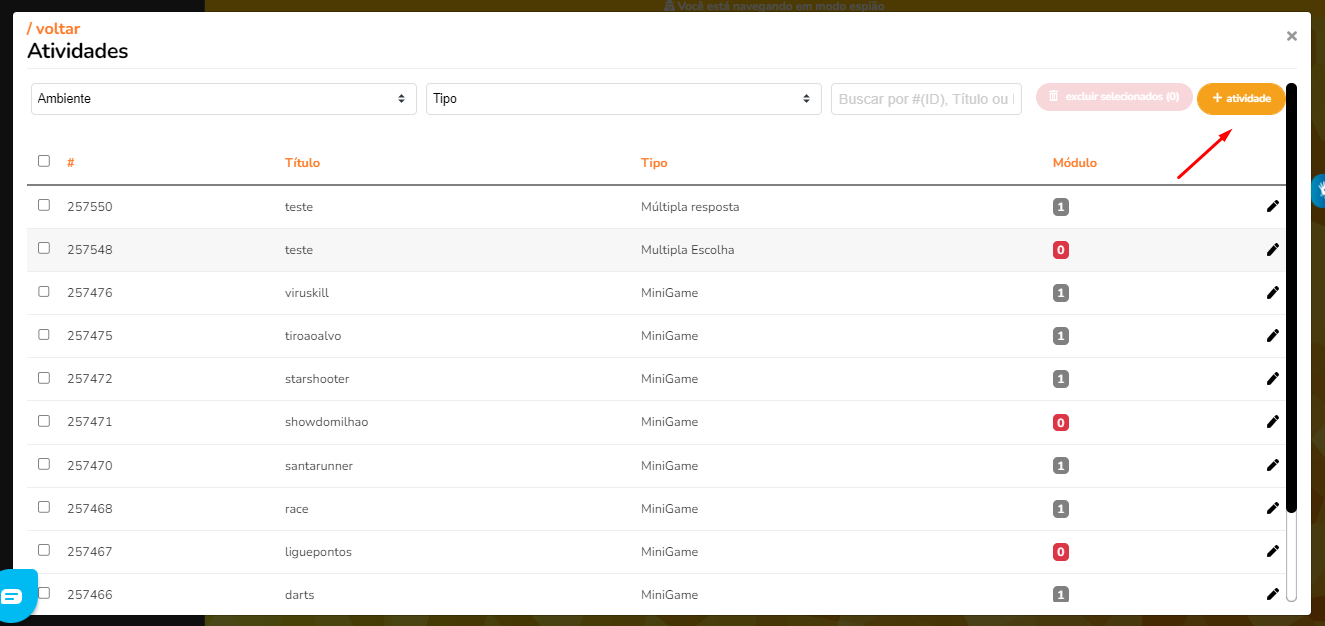Viewport: 1325px width, 626px height.
Task: Edit activity 257550 with its pencil icon
Action: (x=1272, y=206)
